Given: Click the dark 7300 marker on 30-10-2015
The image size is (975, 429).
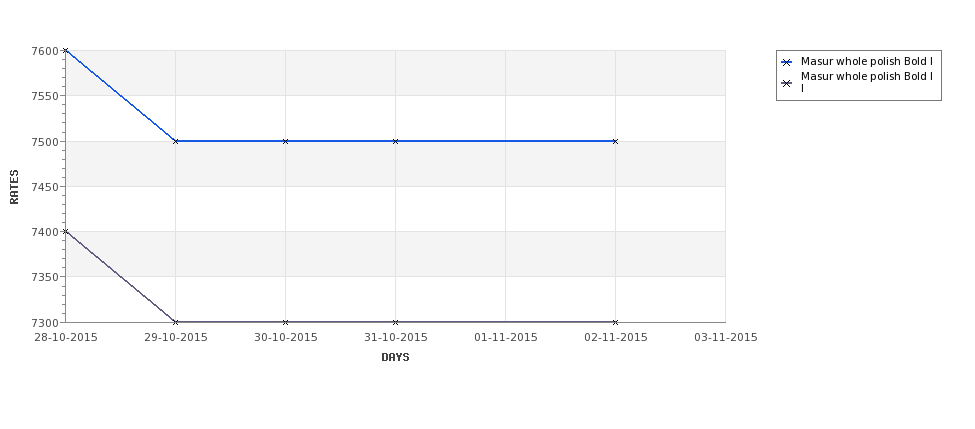Looking at the screenshot, I should 285,322.
